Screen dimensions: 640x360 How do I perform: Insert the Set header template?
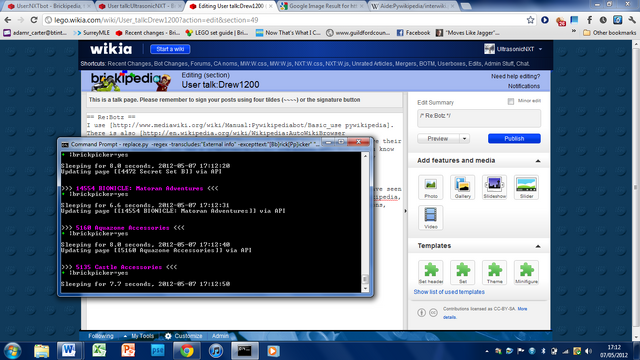(x=431, y=272)
